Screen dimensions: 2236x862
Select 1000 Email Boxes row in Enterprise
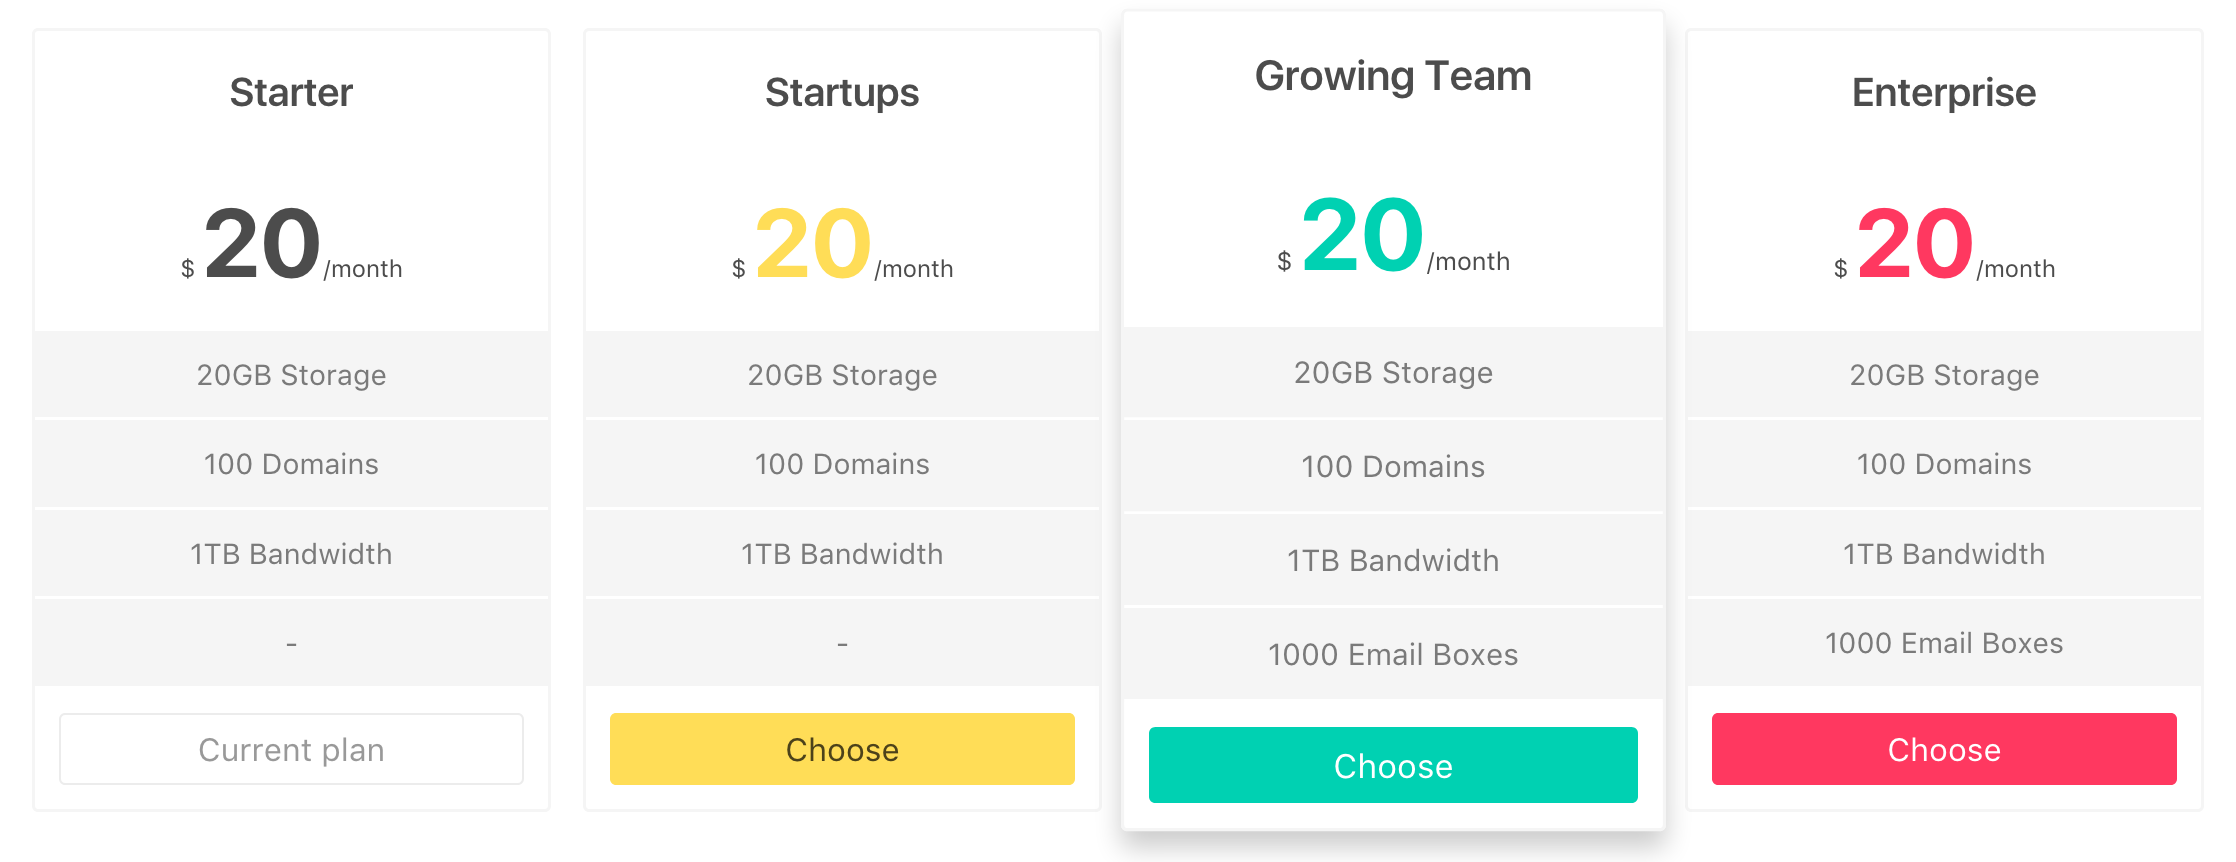pos(1943,643)
